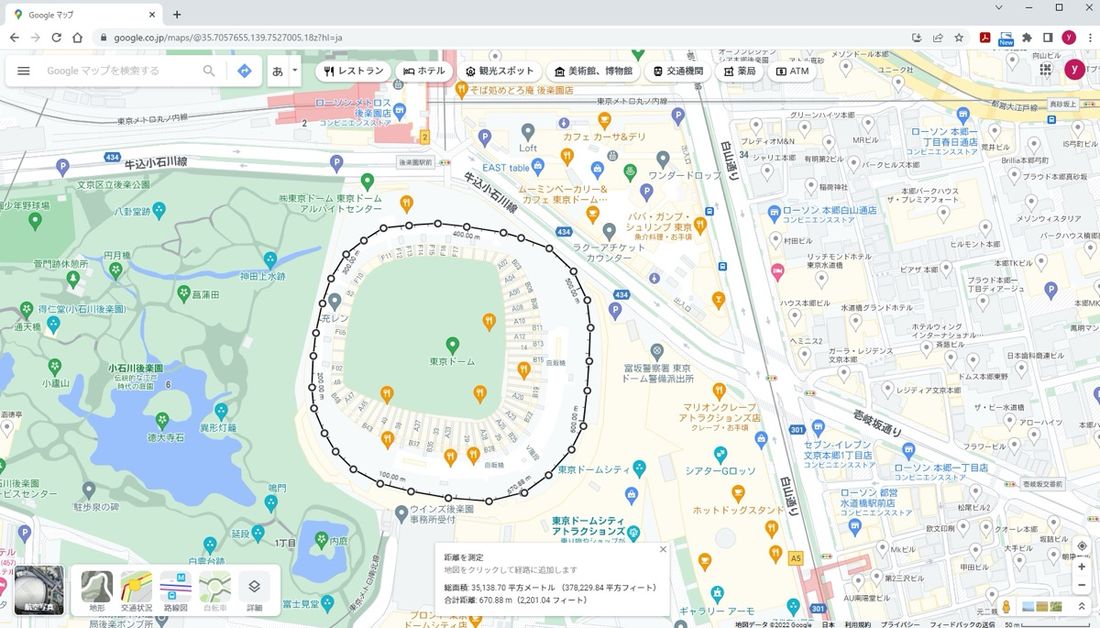Select the レストラン category chip
This screenshot has width=1100, height=628.
click(x=353, y=71)
